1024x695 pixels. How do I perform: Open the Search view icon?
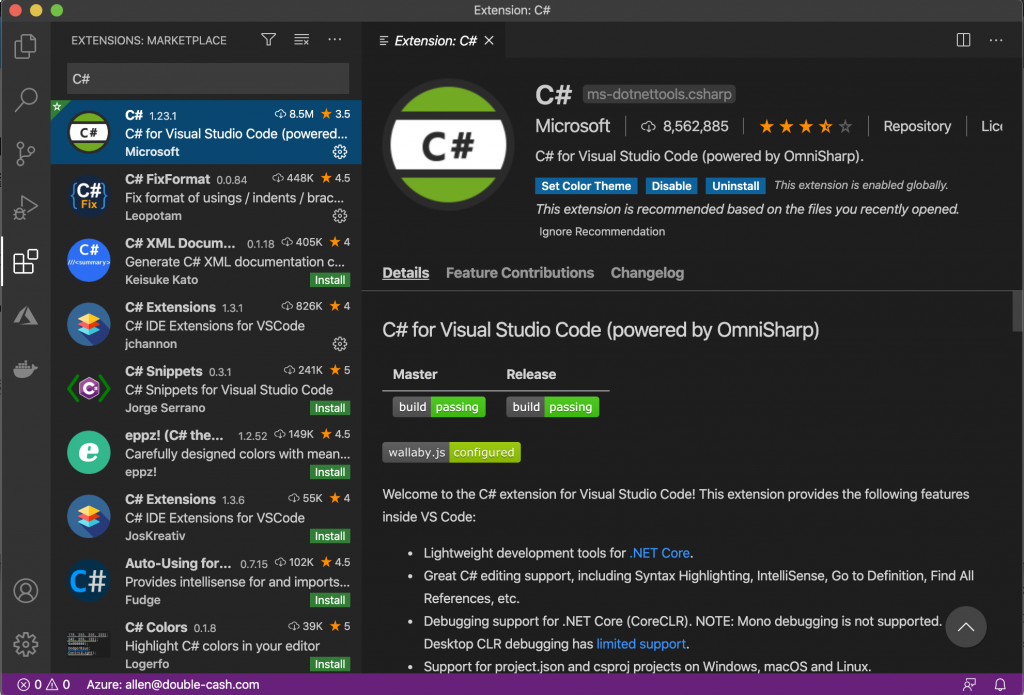pos(26,100)
